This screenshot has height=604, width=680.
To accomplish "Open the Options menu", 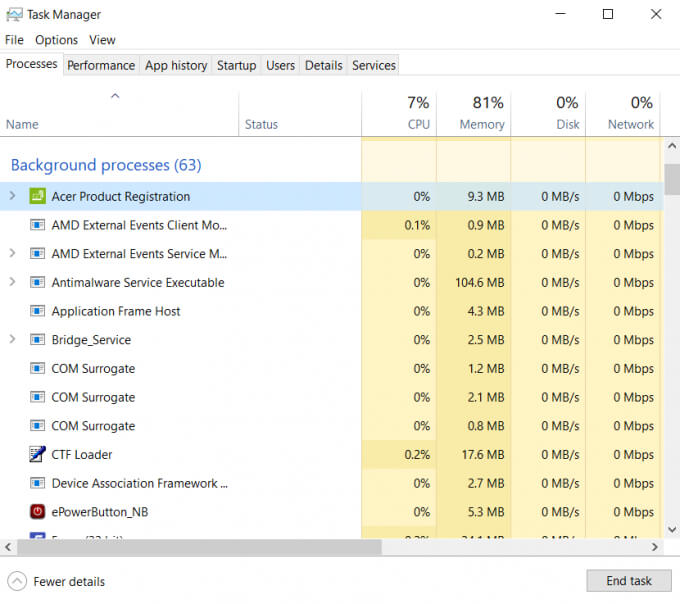I will click(56, 40).
